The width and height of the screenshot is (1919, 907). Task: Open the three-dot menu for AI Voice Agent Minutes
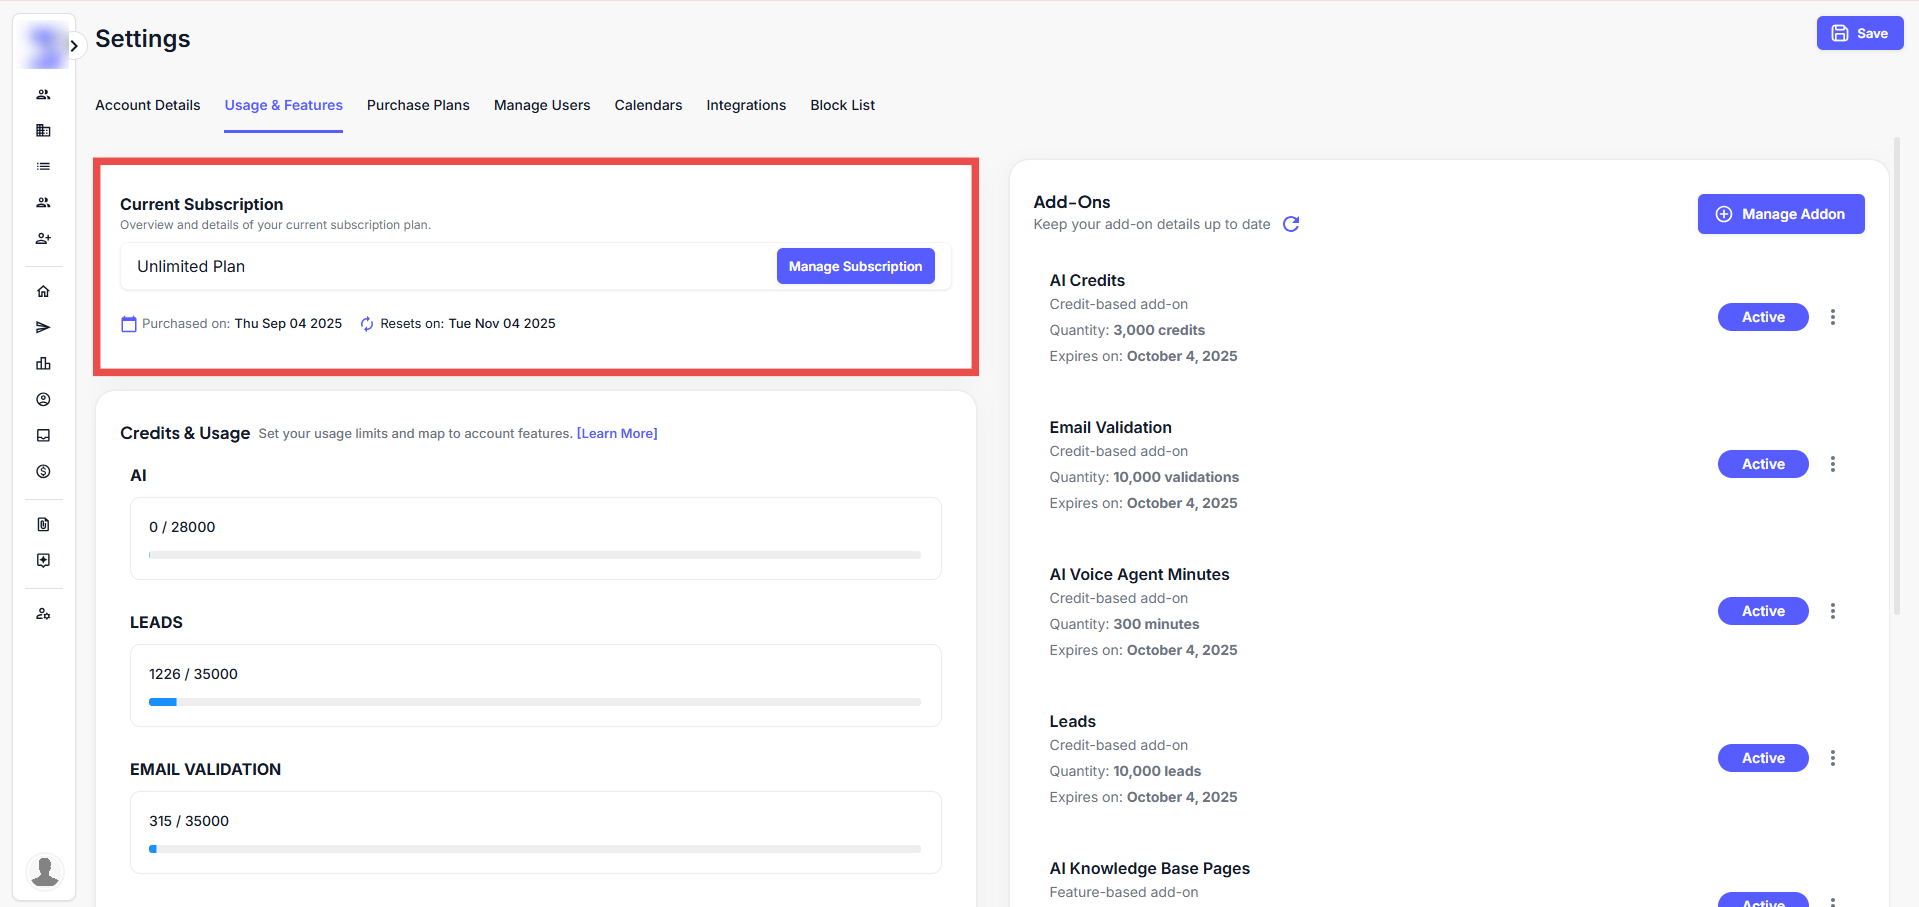(1832, 611)
